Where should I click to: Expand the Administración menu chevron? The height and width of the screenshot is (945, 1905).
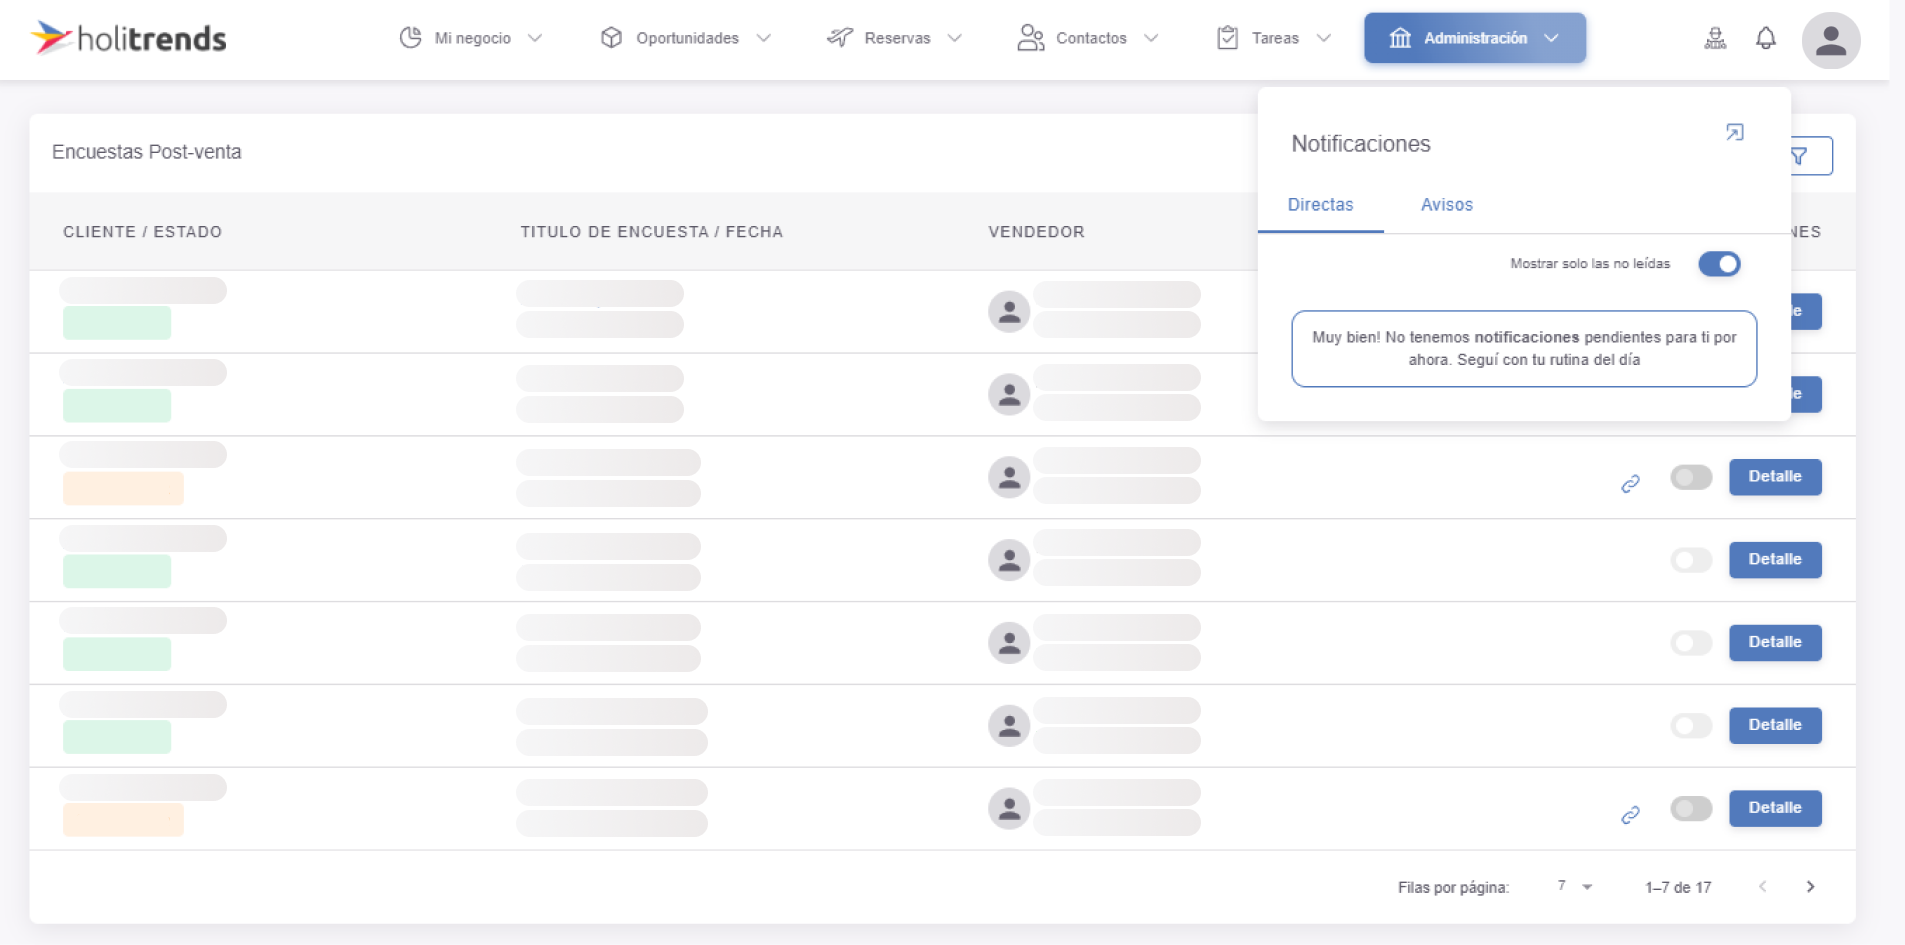tap(1551, 38)
